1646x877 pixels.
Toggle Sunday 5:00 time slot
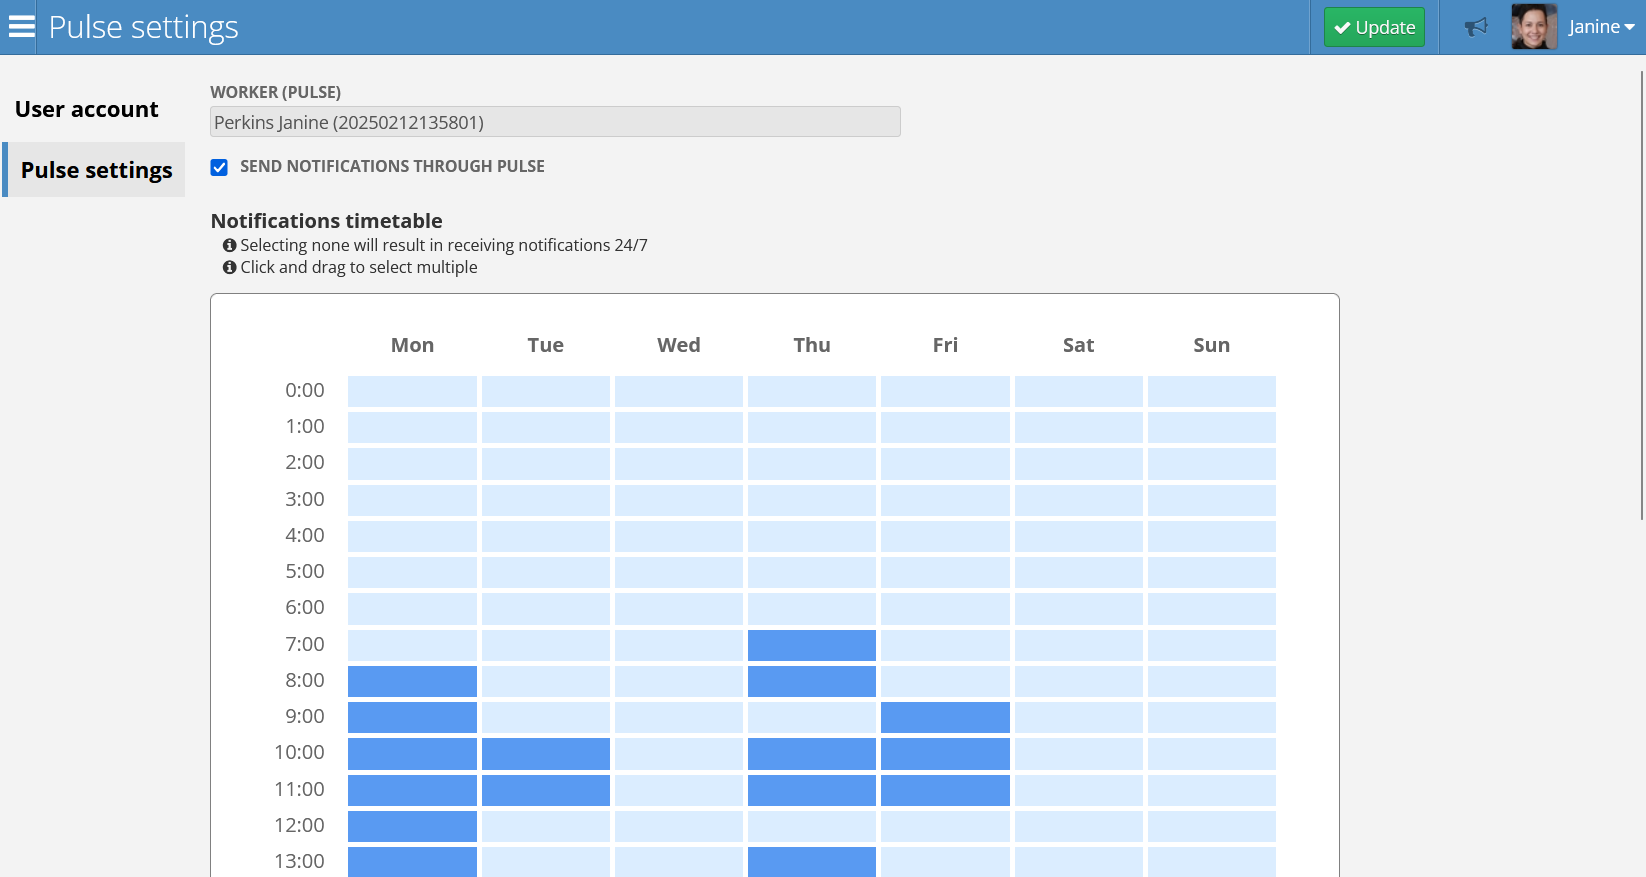(x=1212, y=572)
